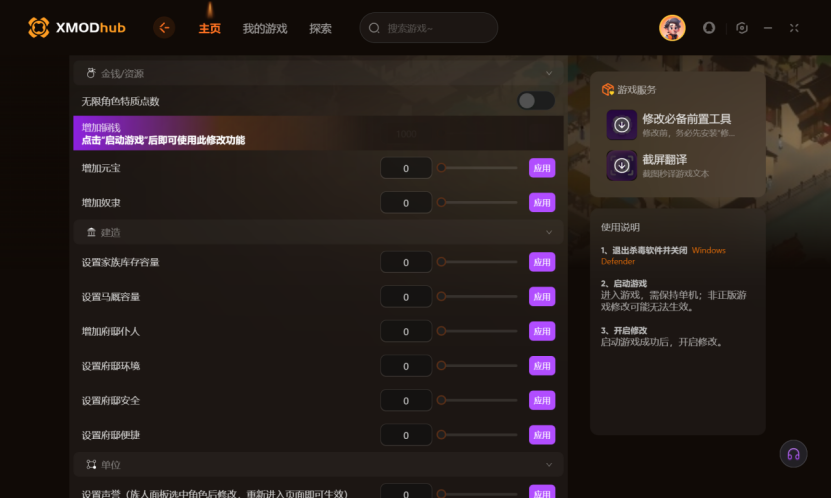Click the 设置家族库存容量 number field

pos(406,262)
